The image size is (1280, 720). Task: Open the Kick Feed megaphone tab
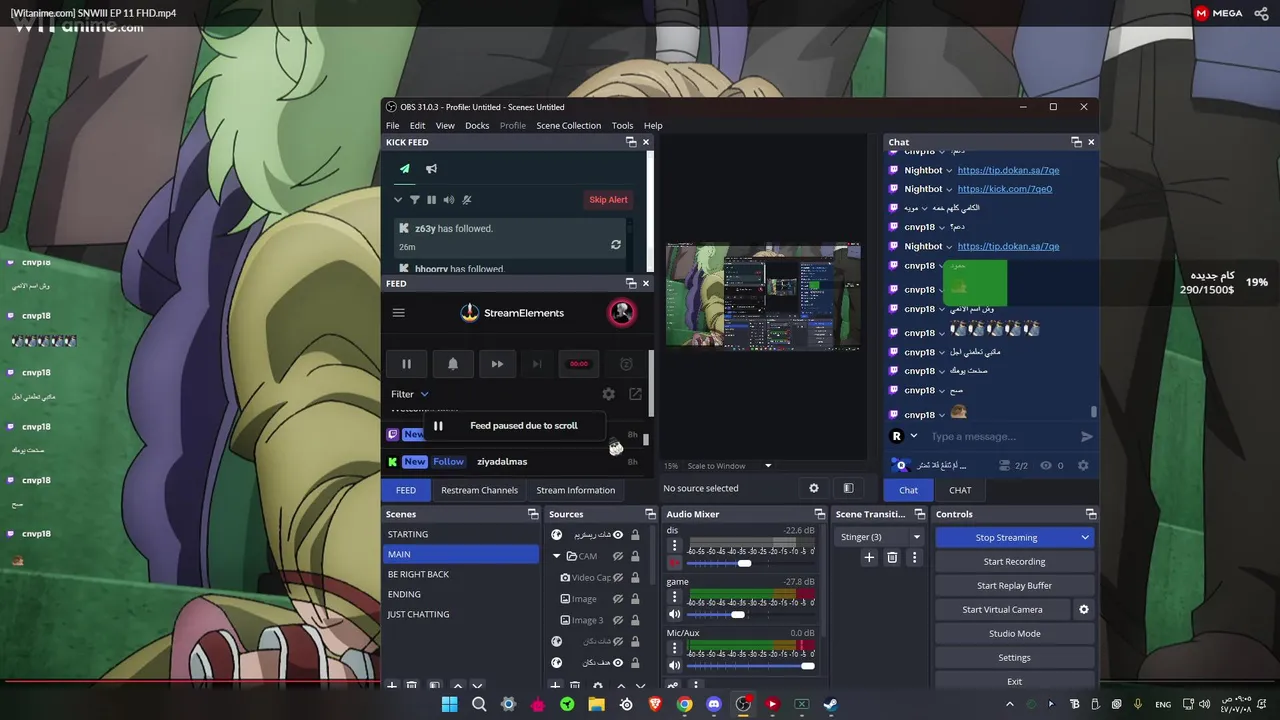tap(431, 169)
